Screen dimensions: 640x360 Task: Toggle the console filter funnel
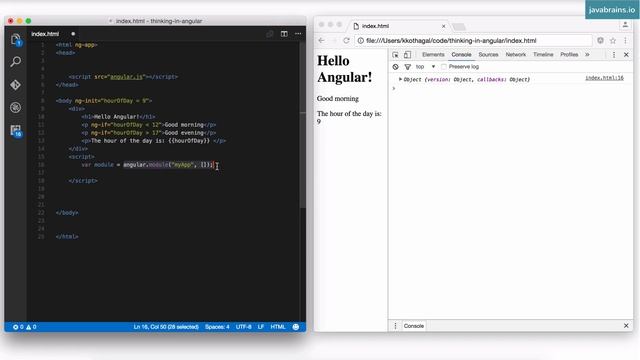[407, 67]
